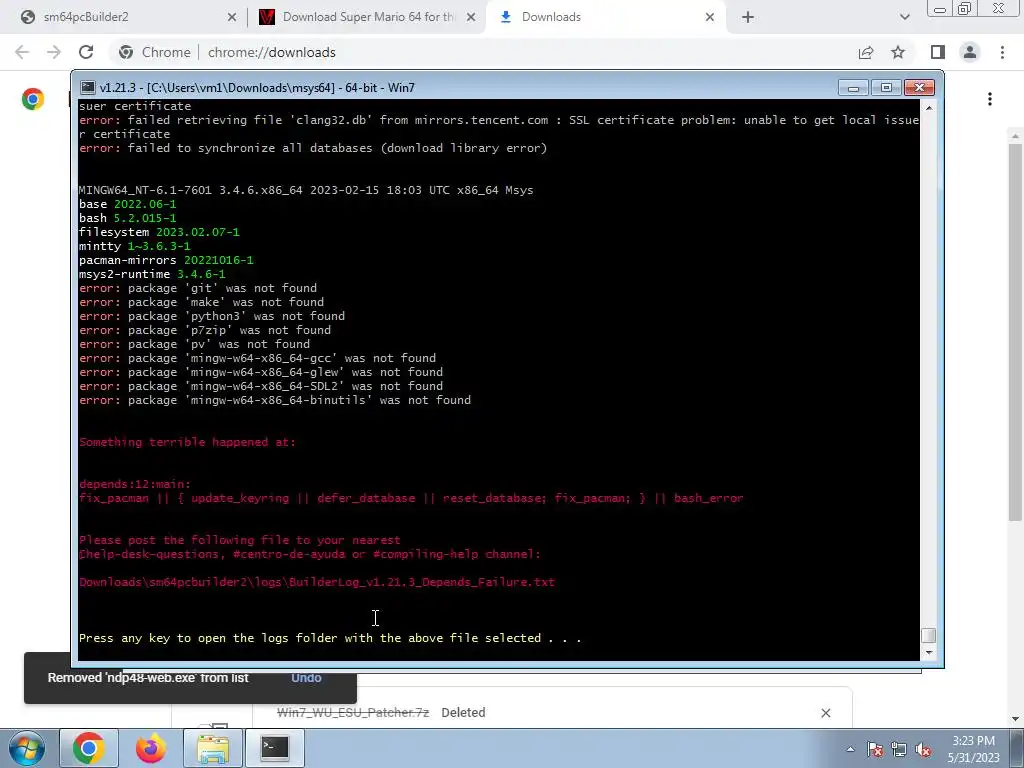
Task: Open Windows Explorer from the taskbar
Action: (x=213, y=748)
